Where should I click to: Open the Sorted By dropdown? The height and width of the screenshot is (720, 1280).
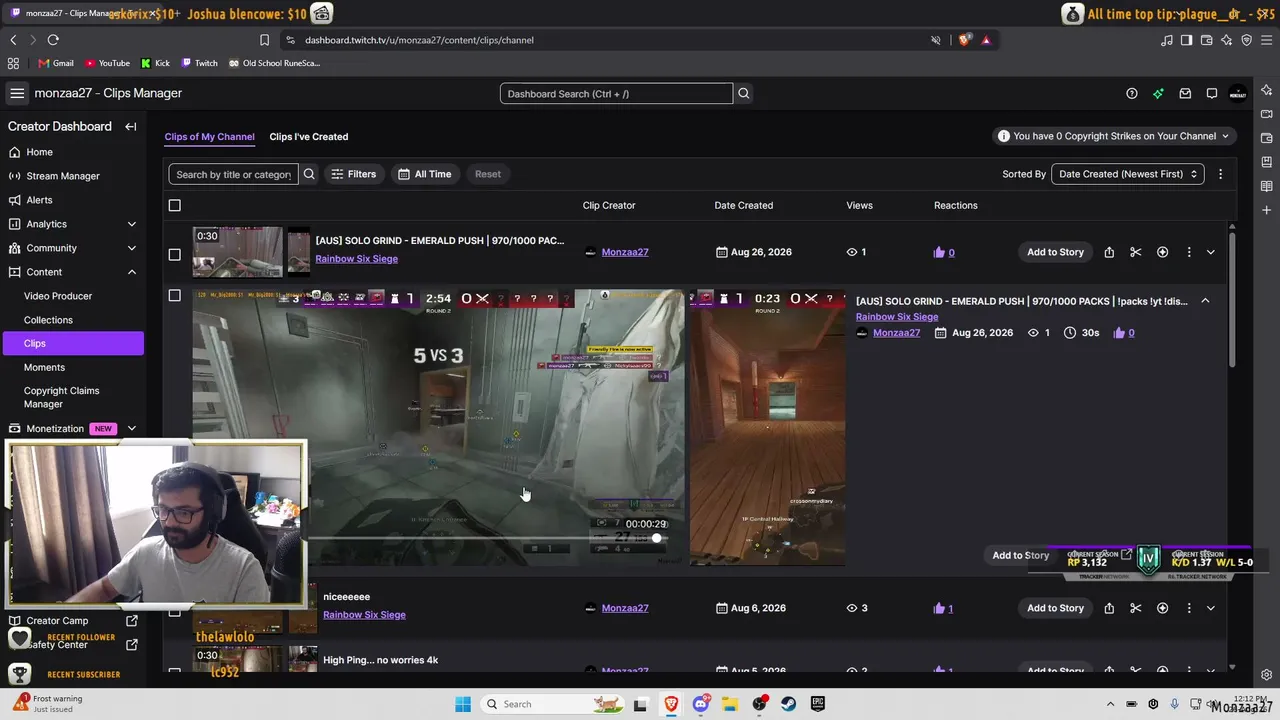pyautogui.click(x=1127, y=174)
